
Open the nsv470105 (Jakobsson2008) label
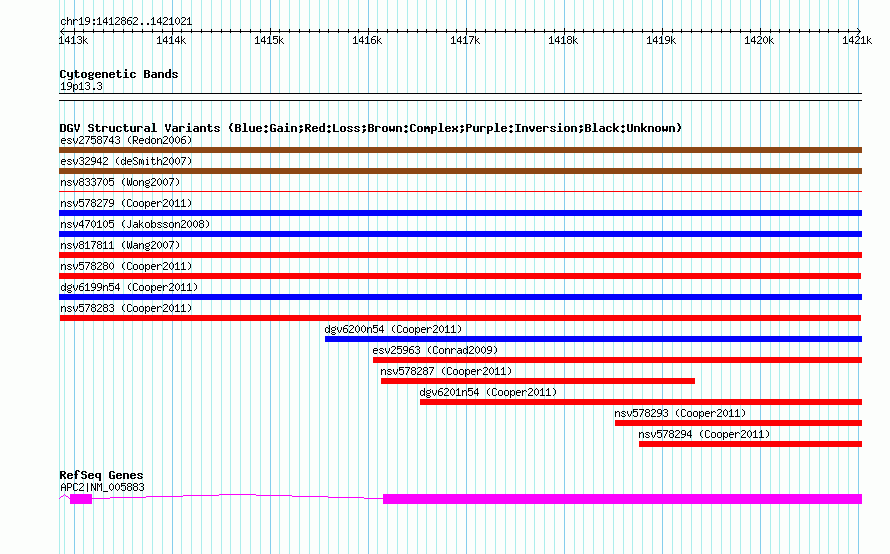click(x=135, y=224)
